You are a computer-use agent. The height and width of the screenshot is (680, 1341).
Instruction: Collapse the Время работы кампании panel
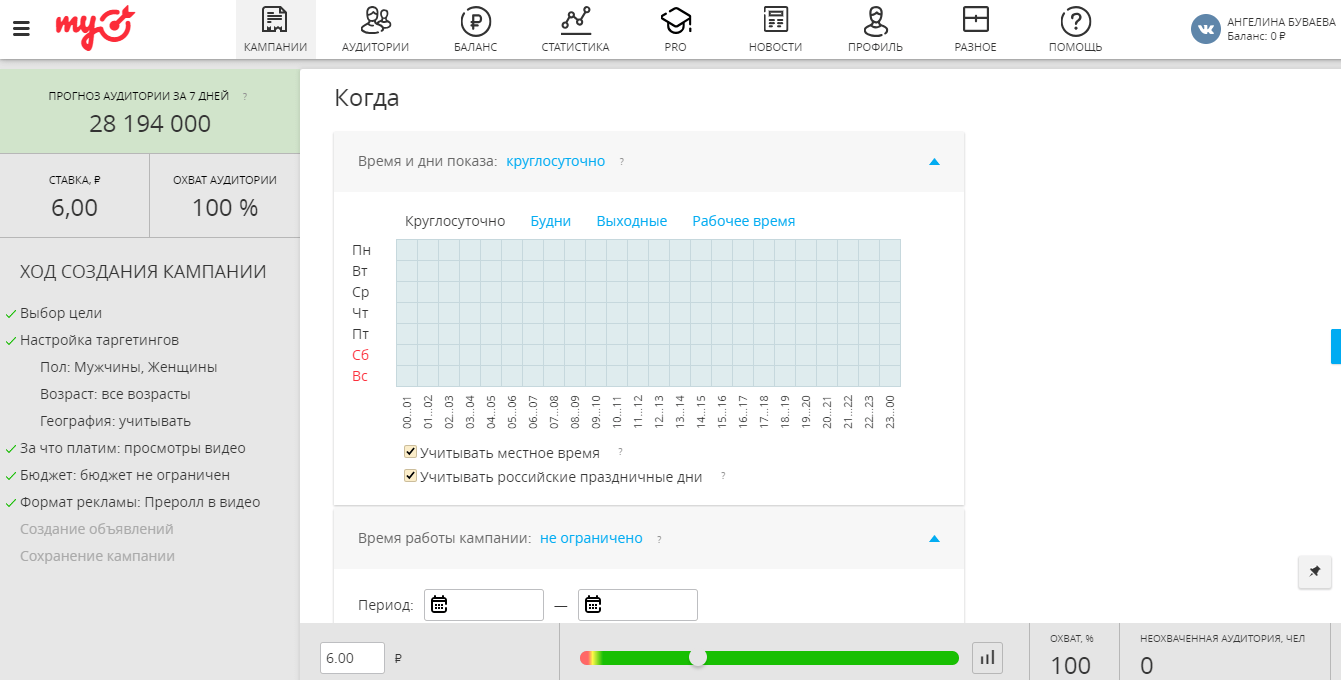(x=934, y=538)
